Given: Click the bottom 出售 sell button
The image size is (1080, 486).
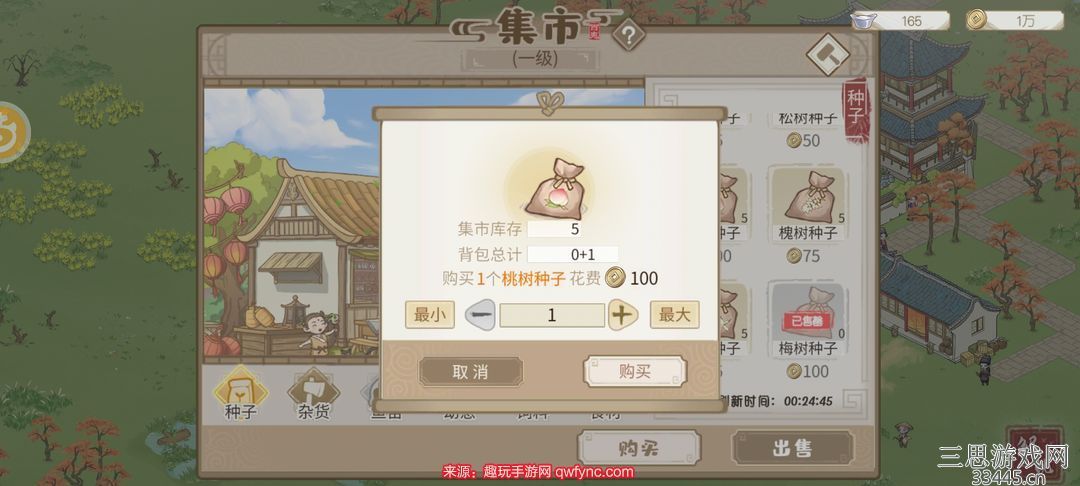Looking at the screenshot, I should pos(792,448).
